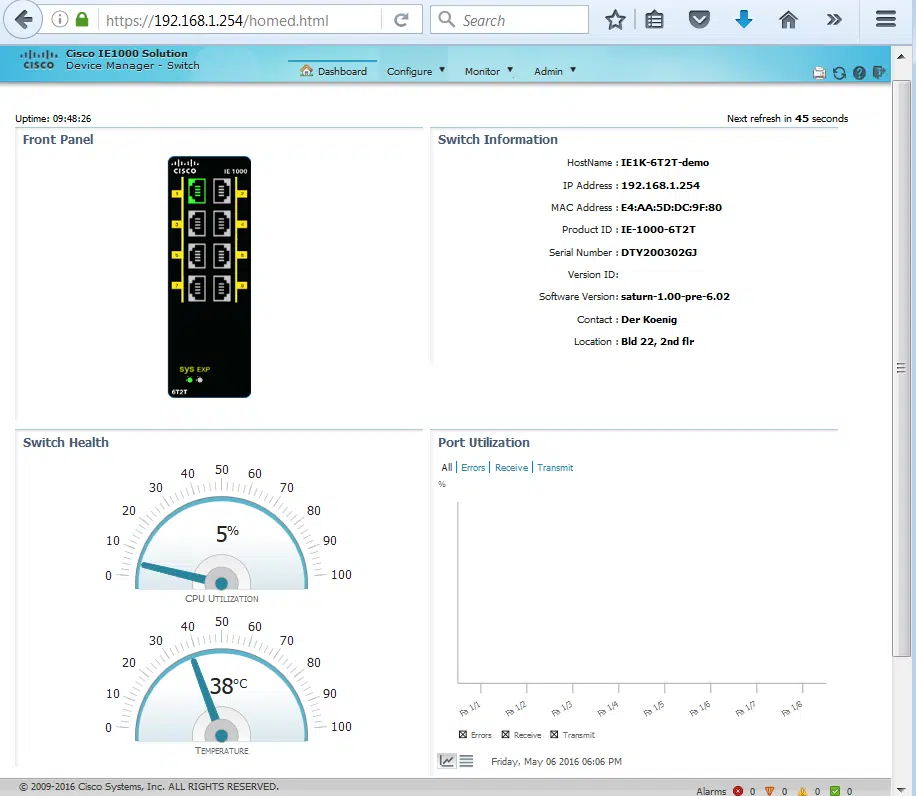Click the Fa 1/5 axis label
This screenshot has width=916, height=796.
[x=653, y=708]
